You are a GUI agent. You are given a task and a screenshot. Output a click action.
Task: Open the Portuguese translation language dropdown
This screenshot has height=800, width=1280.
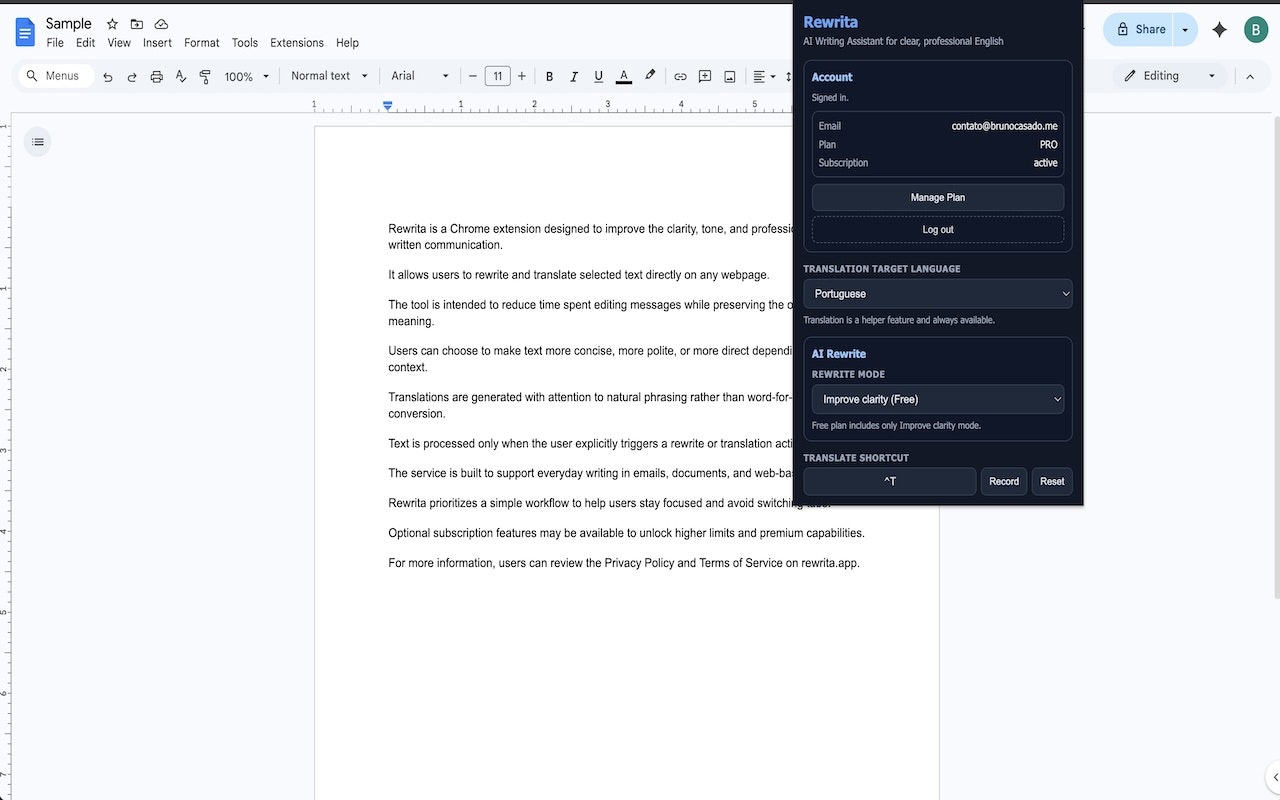(937, 293)
